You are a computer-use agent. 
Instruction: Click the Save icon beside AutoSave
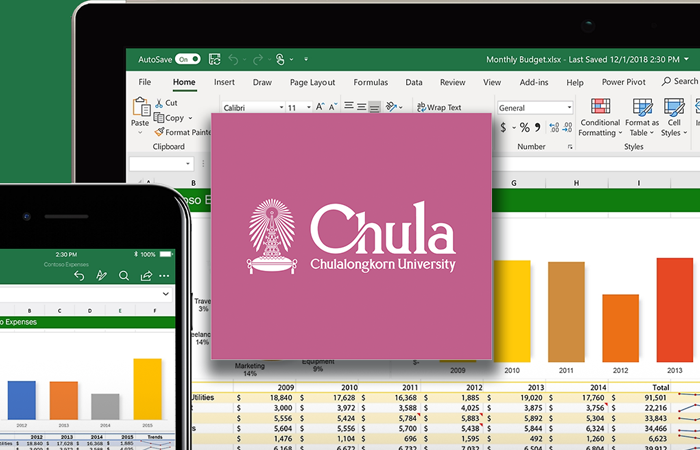[215, 59]
